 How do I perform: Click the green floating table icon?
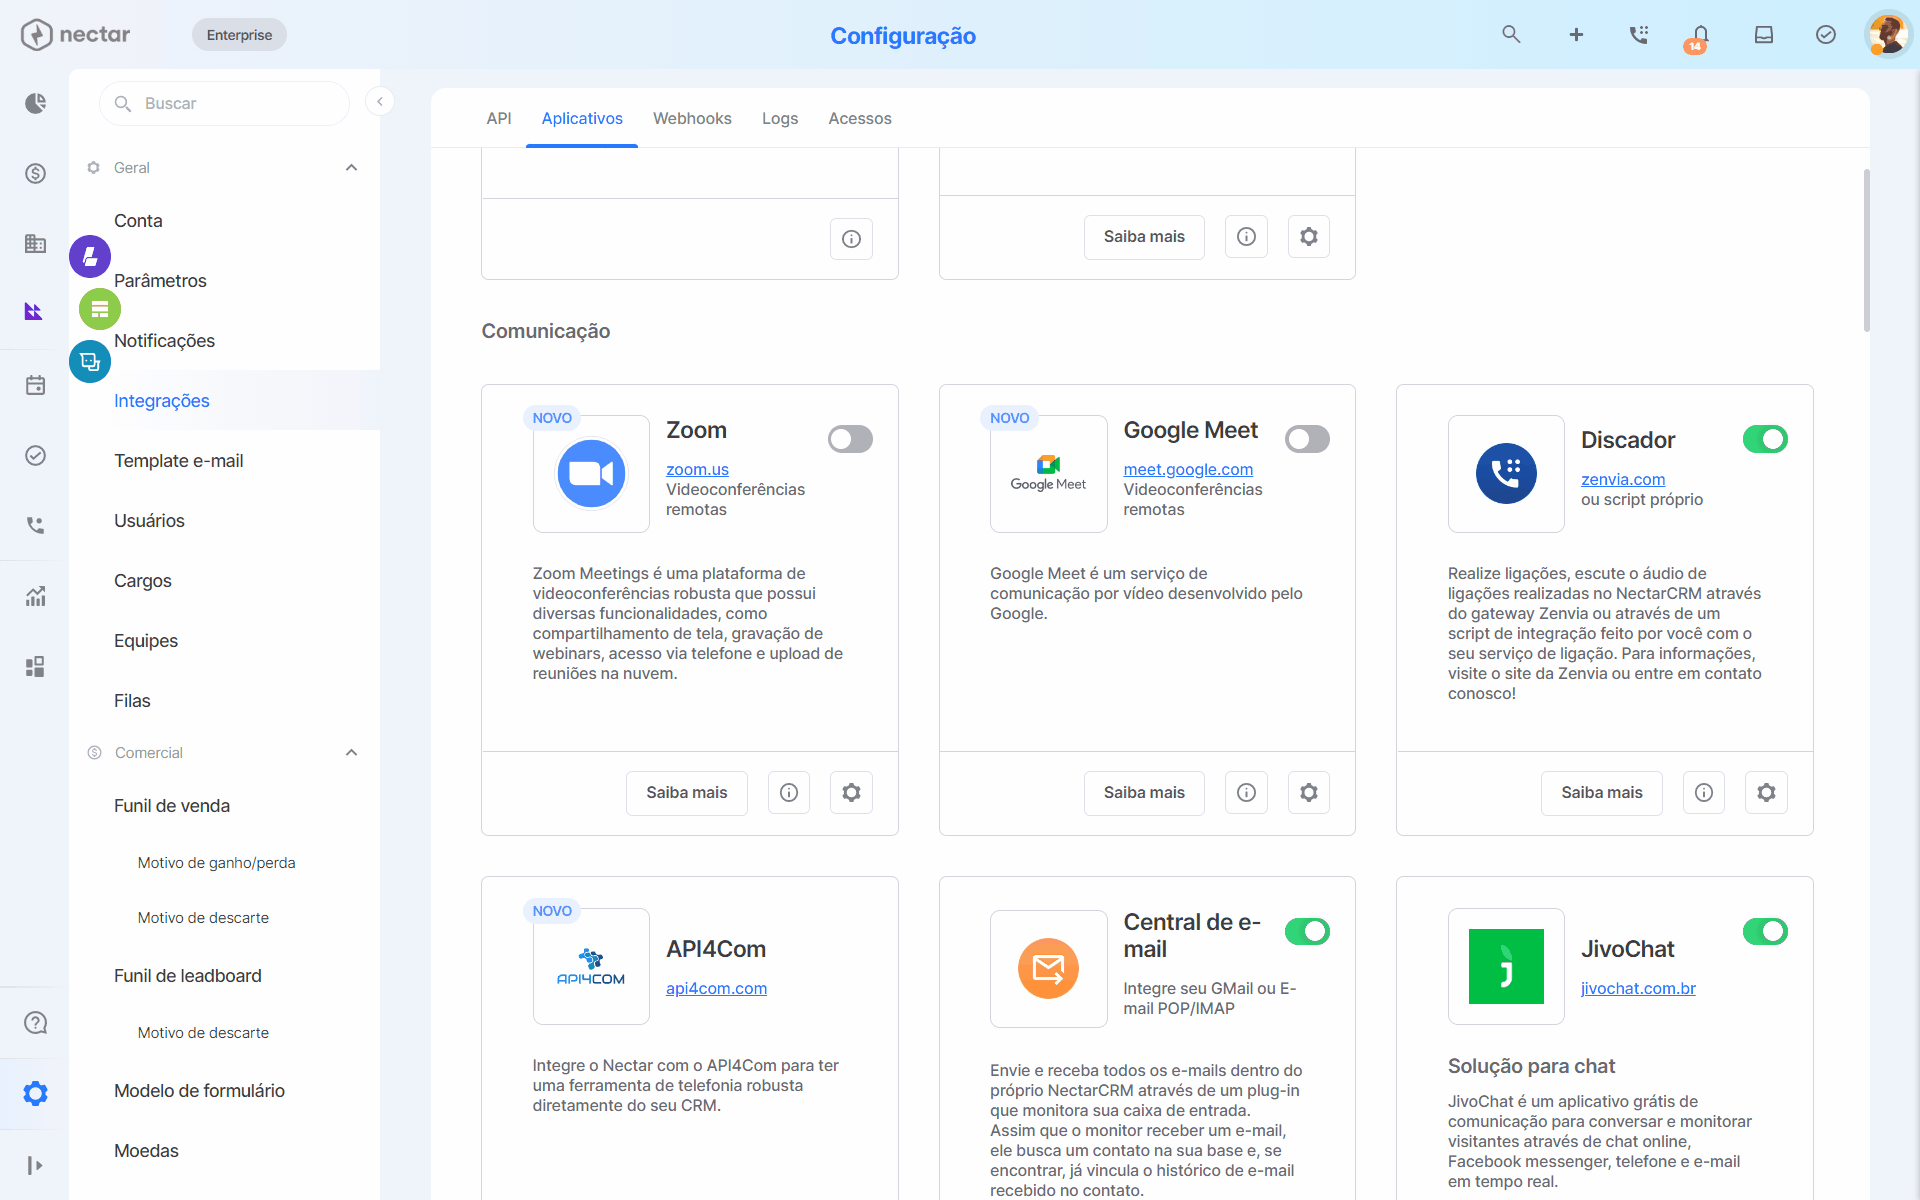[100, 309]
